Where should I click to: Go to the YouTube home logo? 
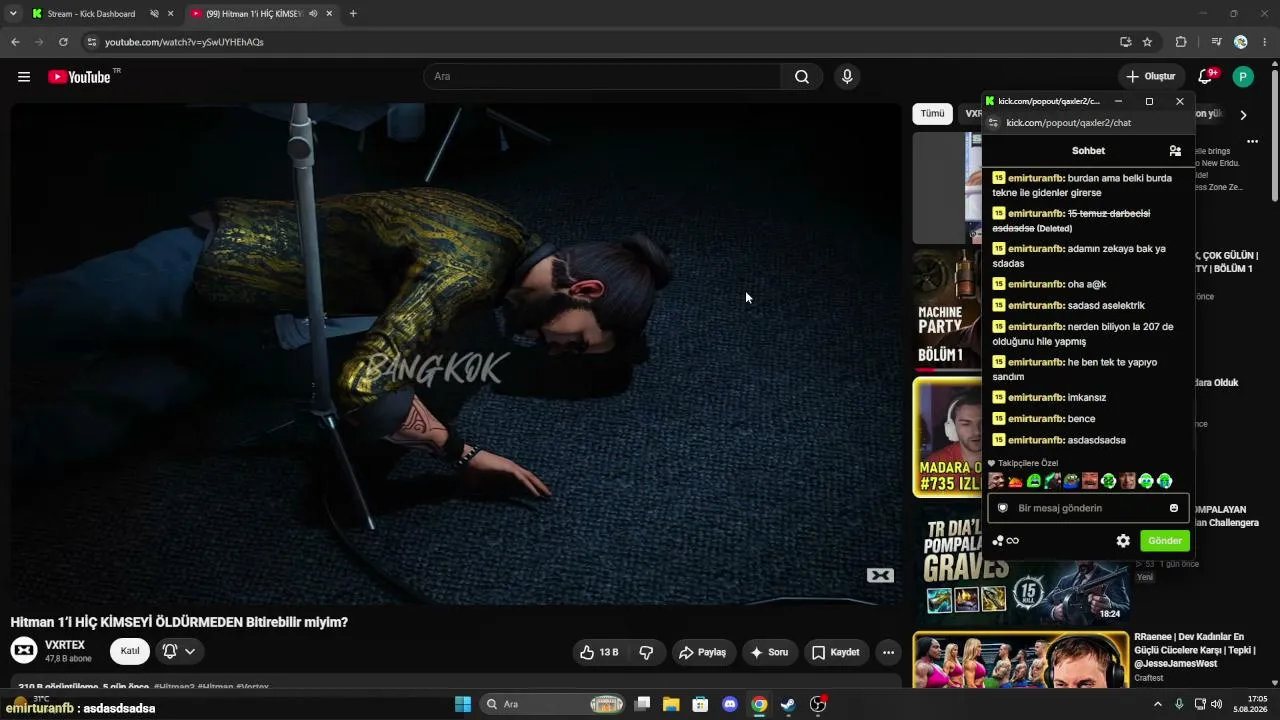pyautogui.click(x=79, y=77)
